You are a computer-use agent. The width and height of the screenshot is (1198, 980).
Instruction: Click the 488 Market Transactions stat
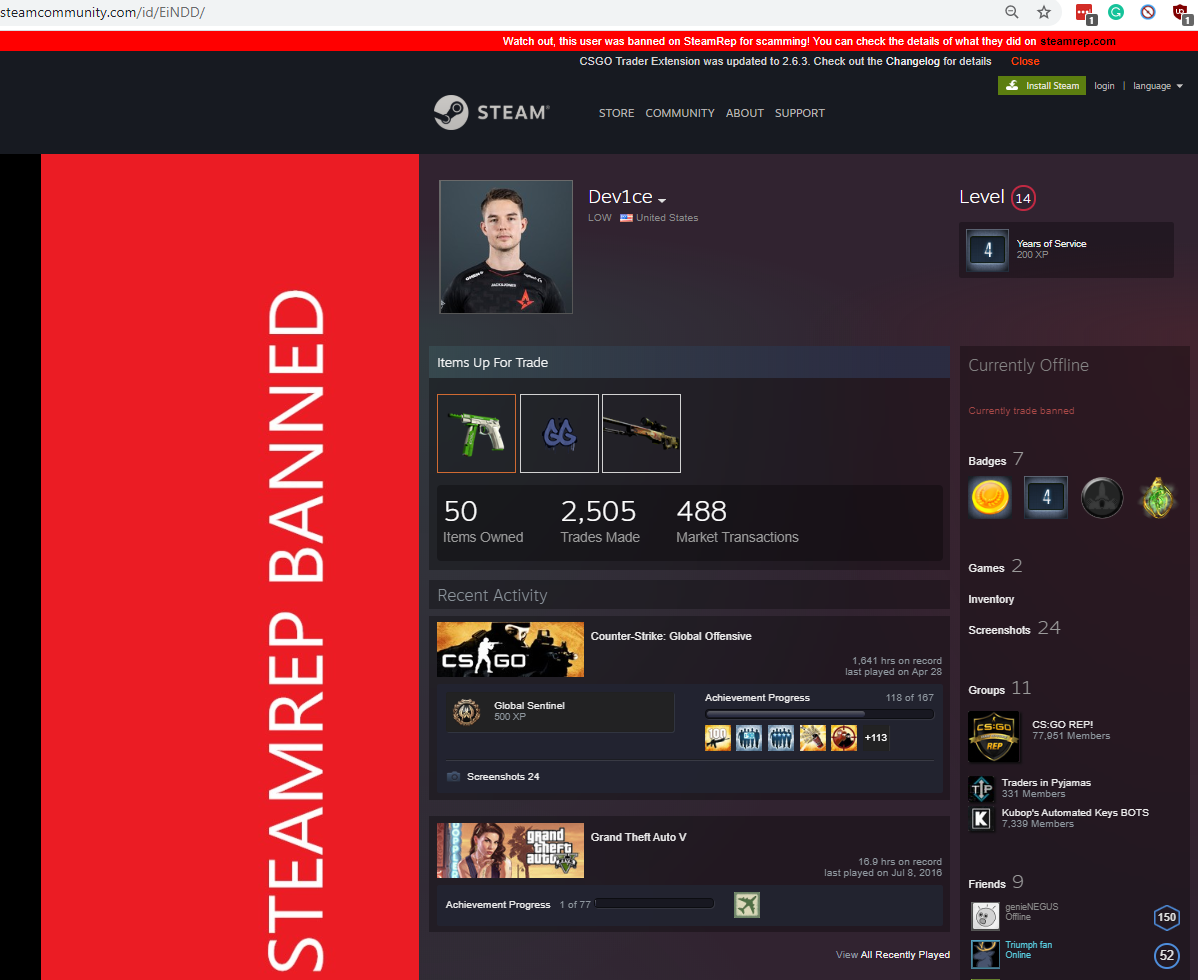tap(737, 521)
